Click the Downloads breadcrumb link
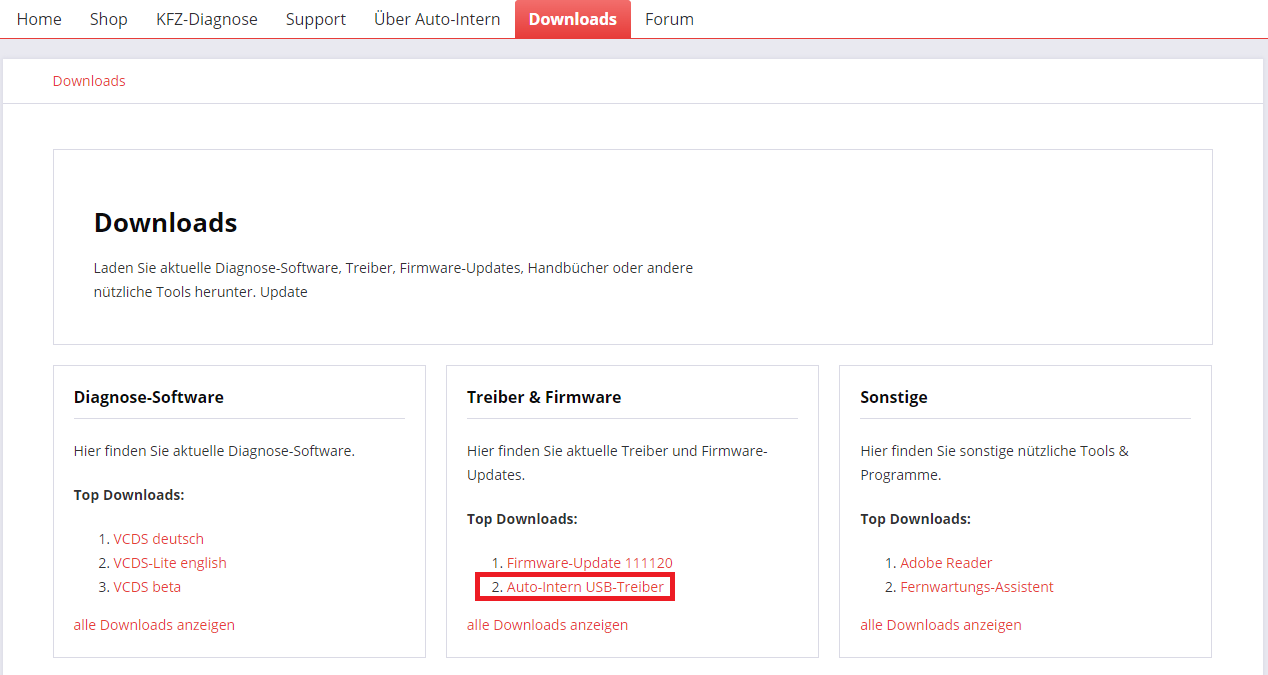 pos(89,81)
